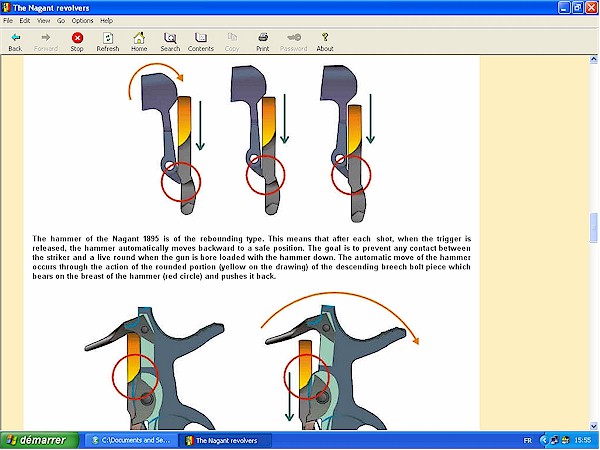Click the scrollbar up arrow
This screenshot has height=450, width=600.
pos(593,59)
